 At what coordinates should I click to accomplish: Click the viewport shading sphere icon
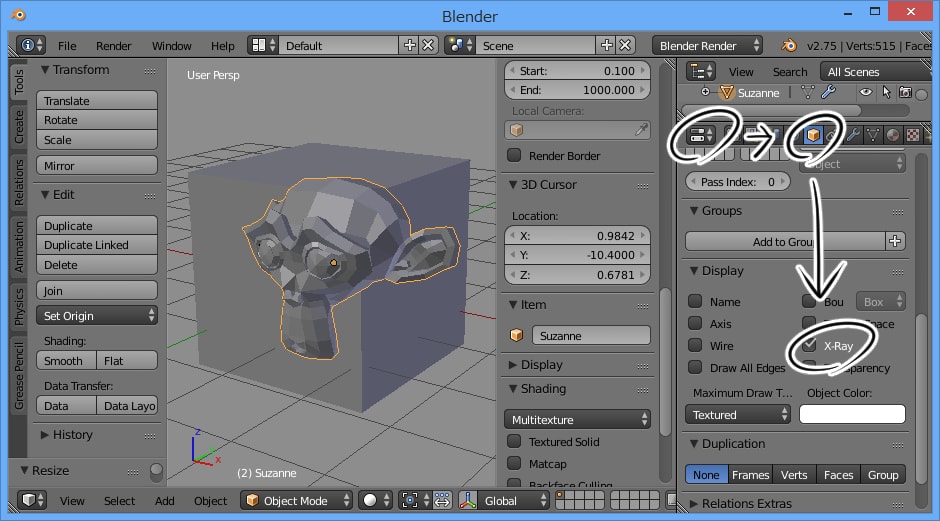pos(375,500)
